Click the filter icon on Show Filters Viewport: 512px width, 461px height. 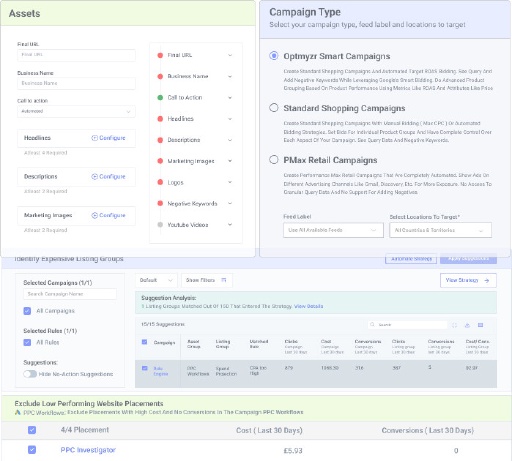coord(224,280)
